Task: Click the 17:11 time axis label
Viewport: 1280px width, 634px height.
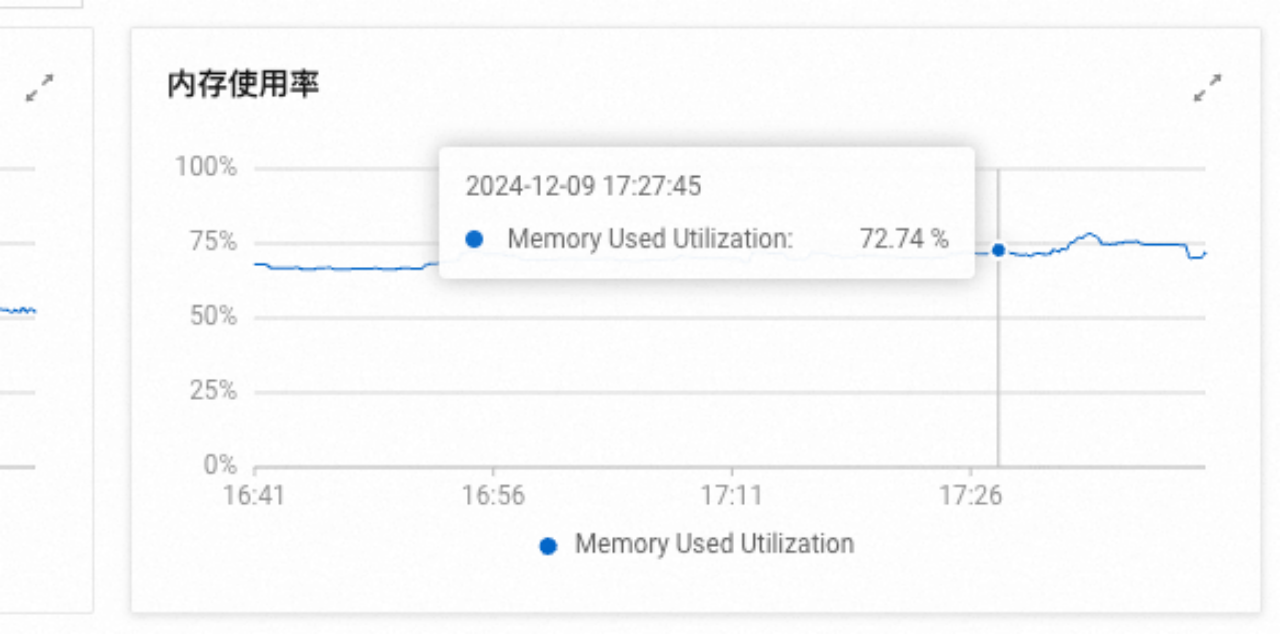Action: [732, 497]
